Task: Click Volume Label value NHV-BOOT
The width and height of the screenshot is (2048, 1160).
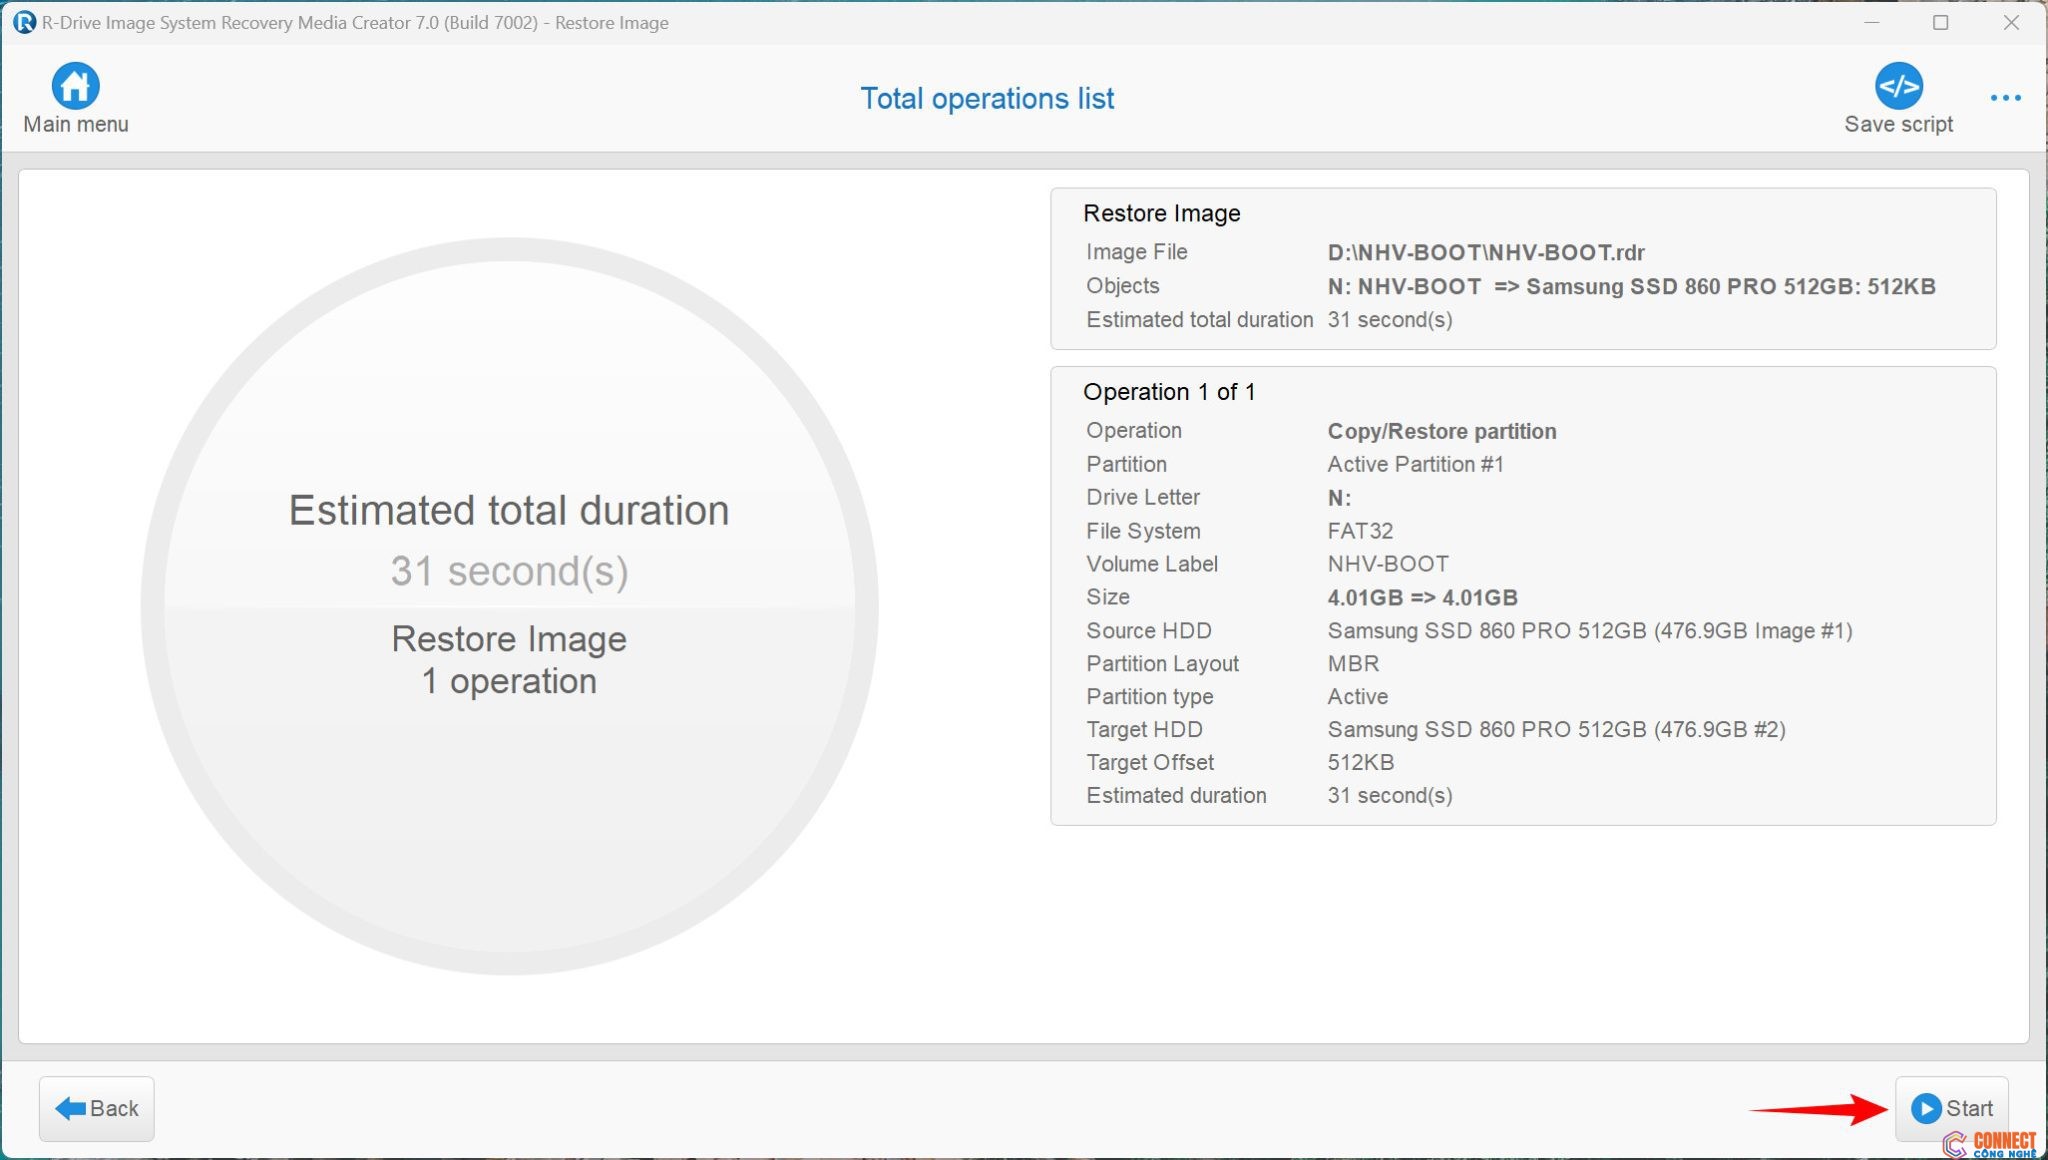Action: tap(1388, 564)
